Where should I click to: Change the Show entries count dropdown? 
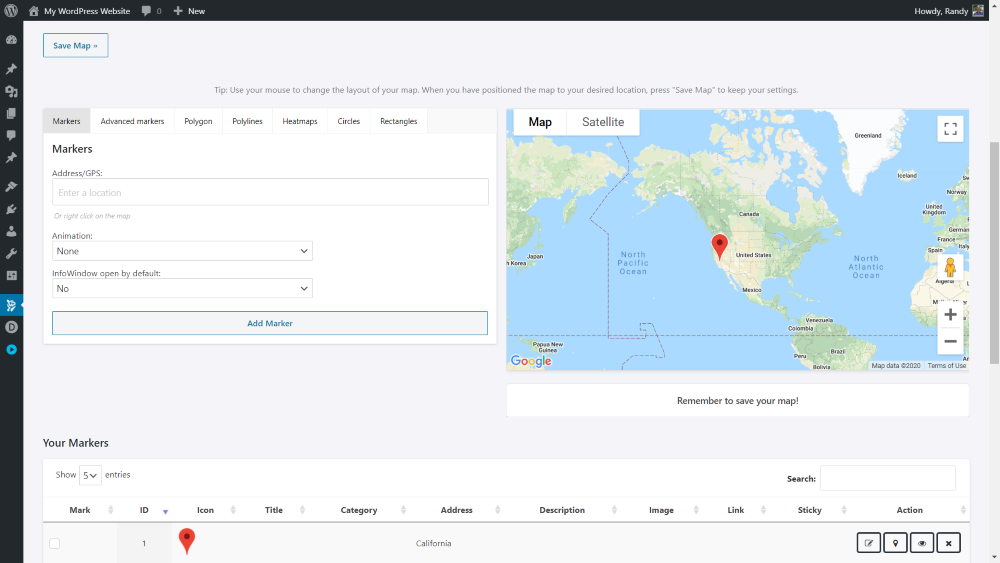(90, 475)
